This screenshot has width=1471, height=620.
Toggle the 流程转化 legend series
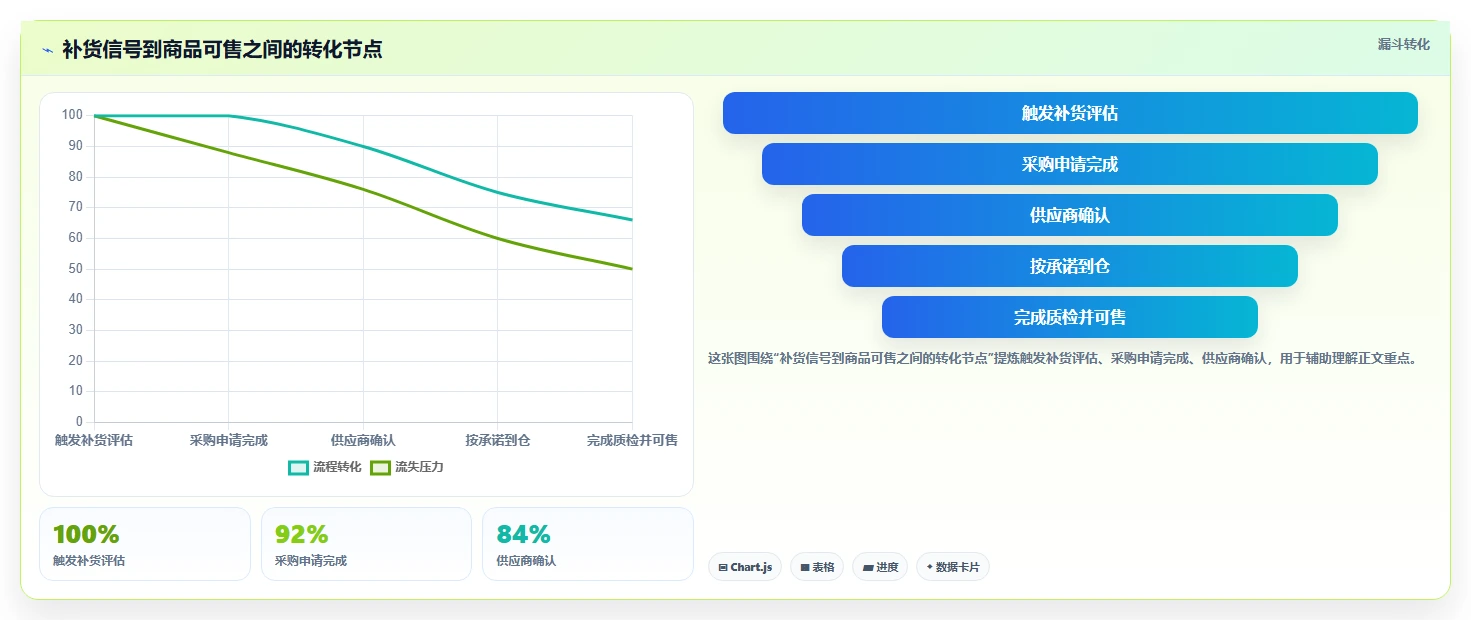(x=325, y=467)
